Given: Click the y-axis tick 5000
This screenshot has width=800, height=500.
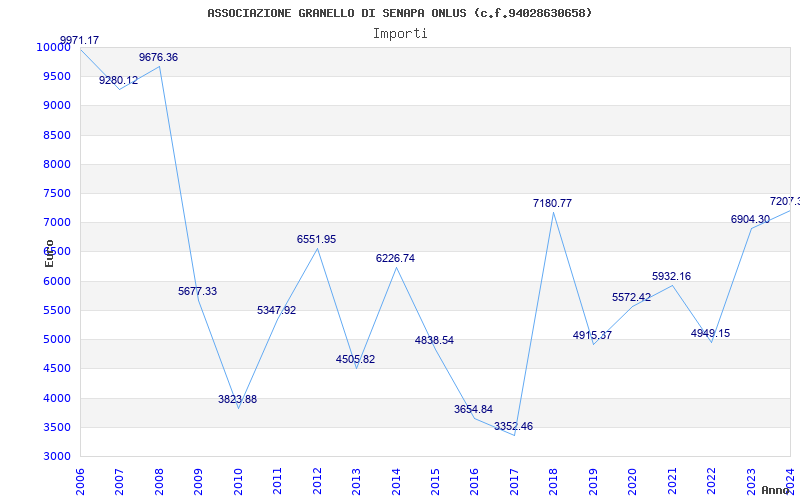Looking at the screenshot, I should [56, 339].
